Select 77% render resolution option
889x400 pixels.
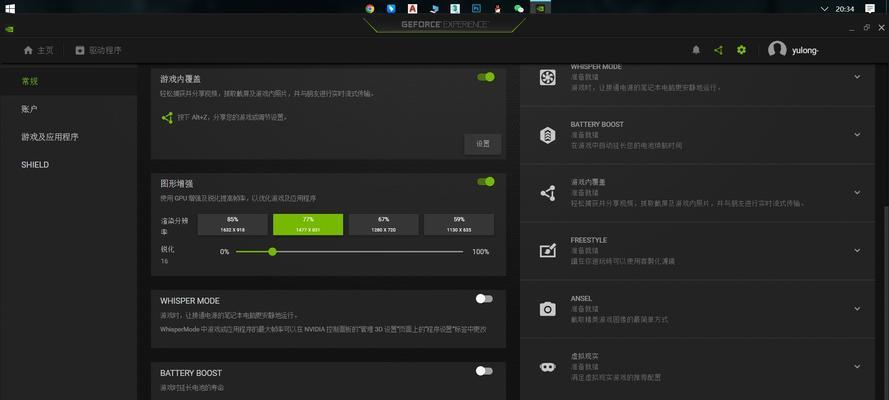tap(308, 224)
